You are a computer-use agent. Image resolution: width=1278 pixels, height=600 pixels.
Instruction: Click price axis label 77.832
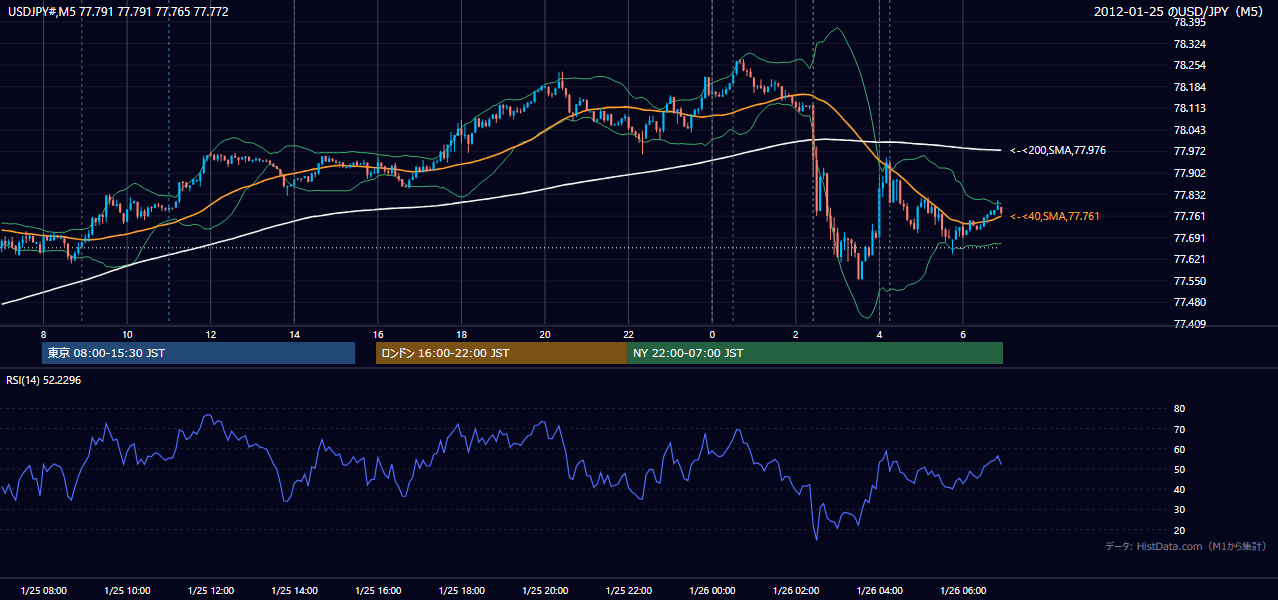coord(1192,195)
